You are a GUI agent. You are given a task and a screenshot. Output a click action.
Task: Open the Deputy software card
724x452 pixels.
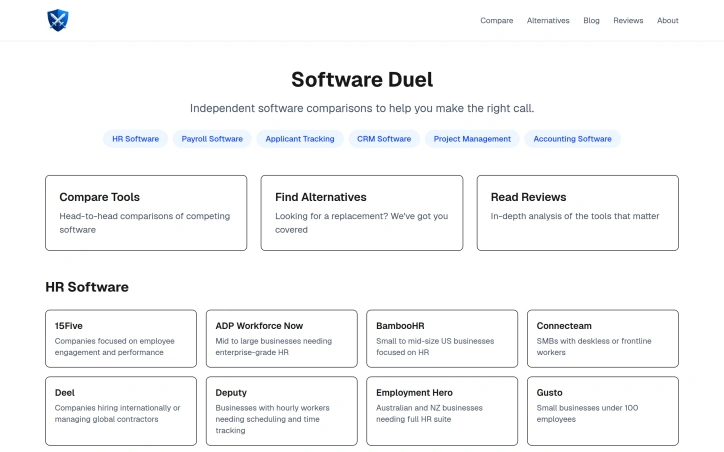[282, 411]
